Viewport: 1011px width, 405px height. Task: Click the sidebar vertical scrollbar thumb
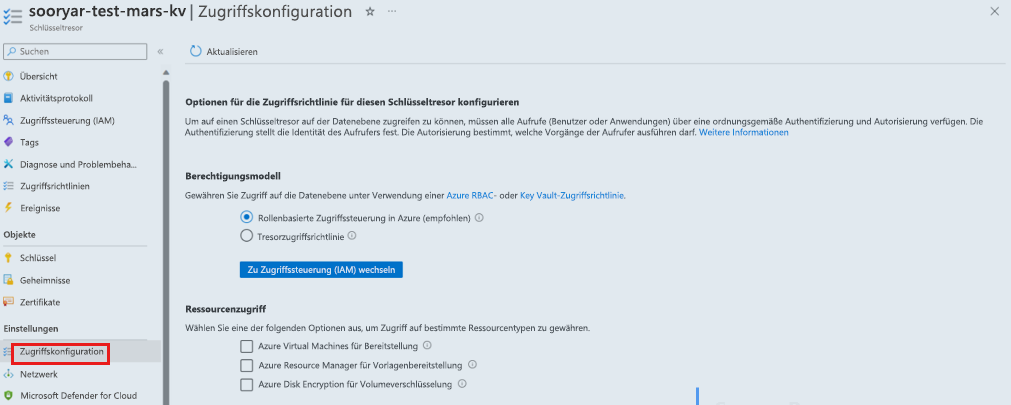tap(166, 242)
